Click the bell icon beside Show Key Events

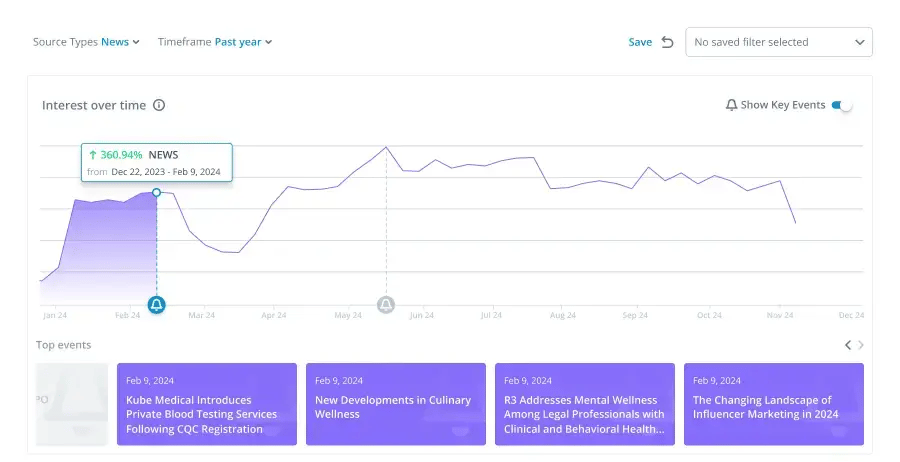pos(731,105)
